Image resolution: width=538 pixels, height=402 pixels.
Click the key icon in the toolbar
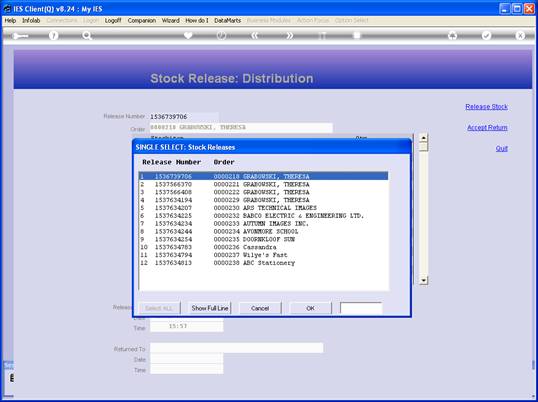click(20, 36)
